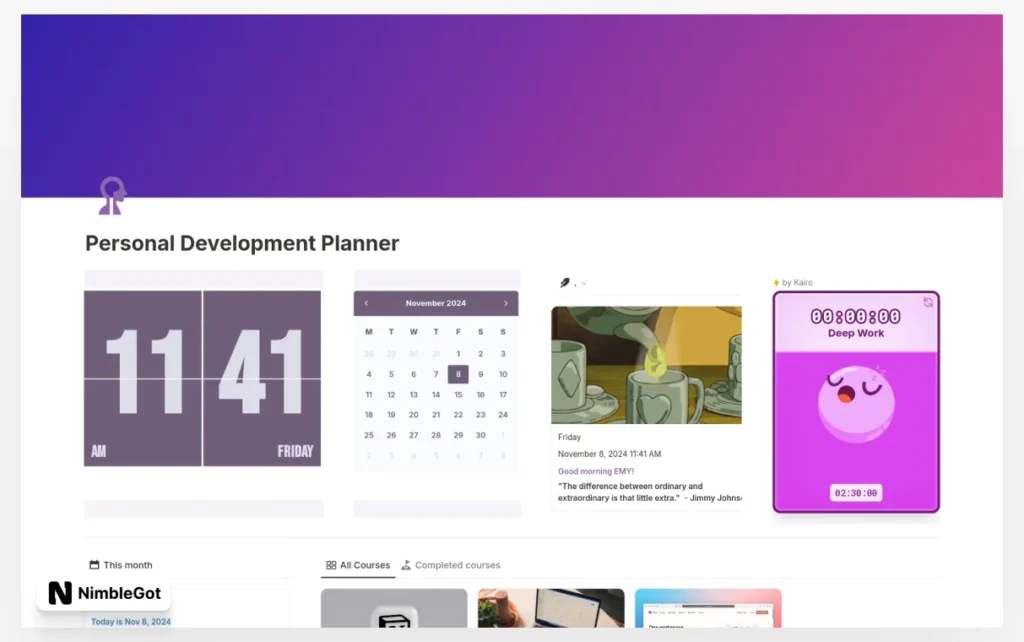The width and height of the screenshot is (1024, 642).
Task: Click the hour '11' flip clock panel
Action: pos(142,378)
